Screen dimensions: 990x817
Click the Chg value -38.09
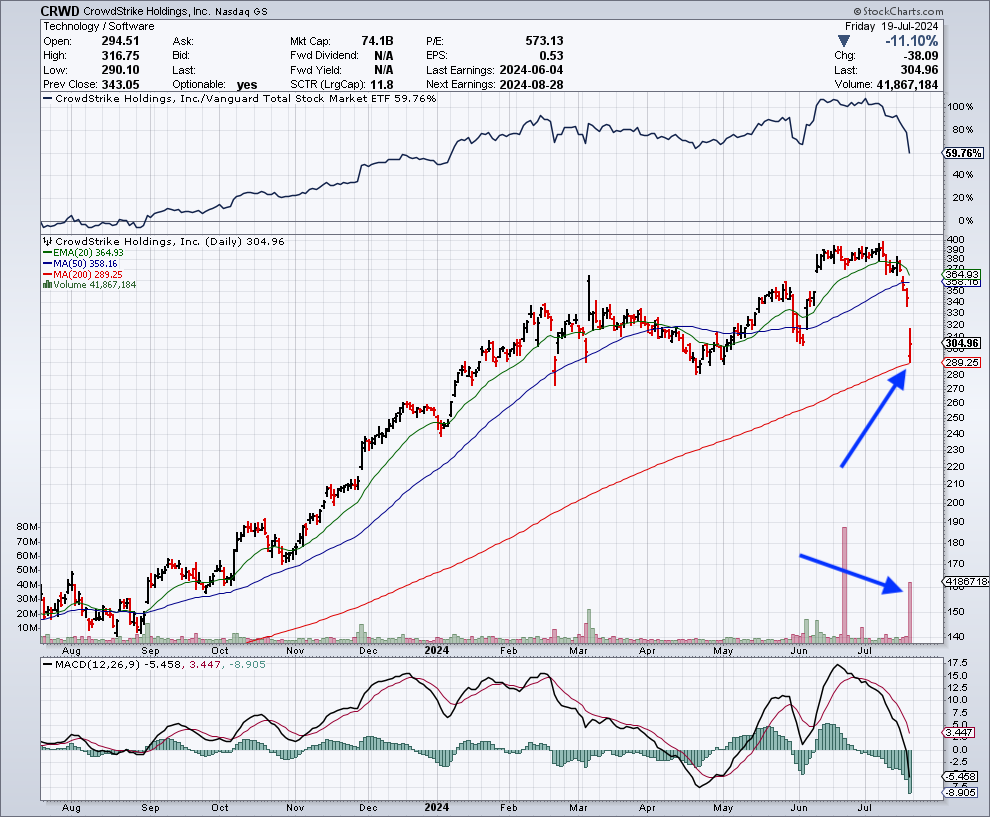click(921, 56)
